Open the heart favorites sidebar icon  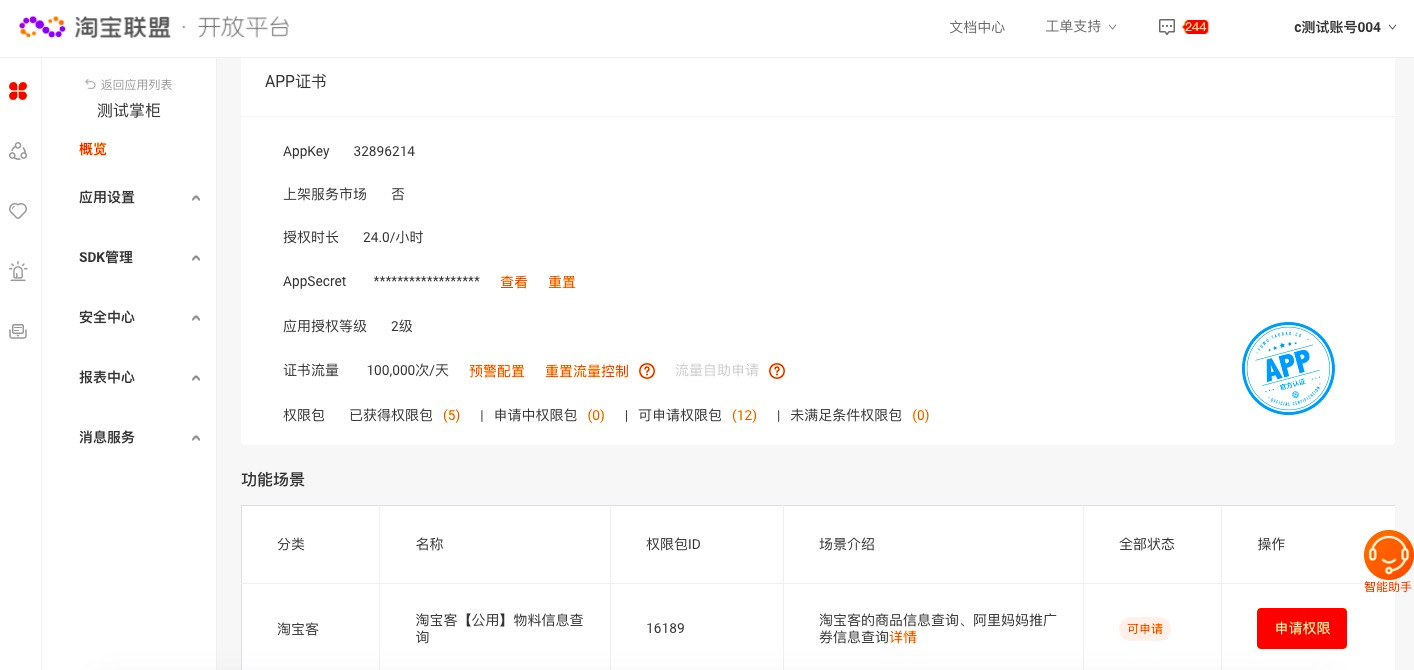tap(18, 211)
